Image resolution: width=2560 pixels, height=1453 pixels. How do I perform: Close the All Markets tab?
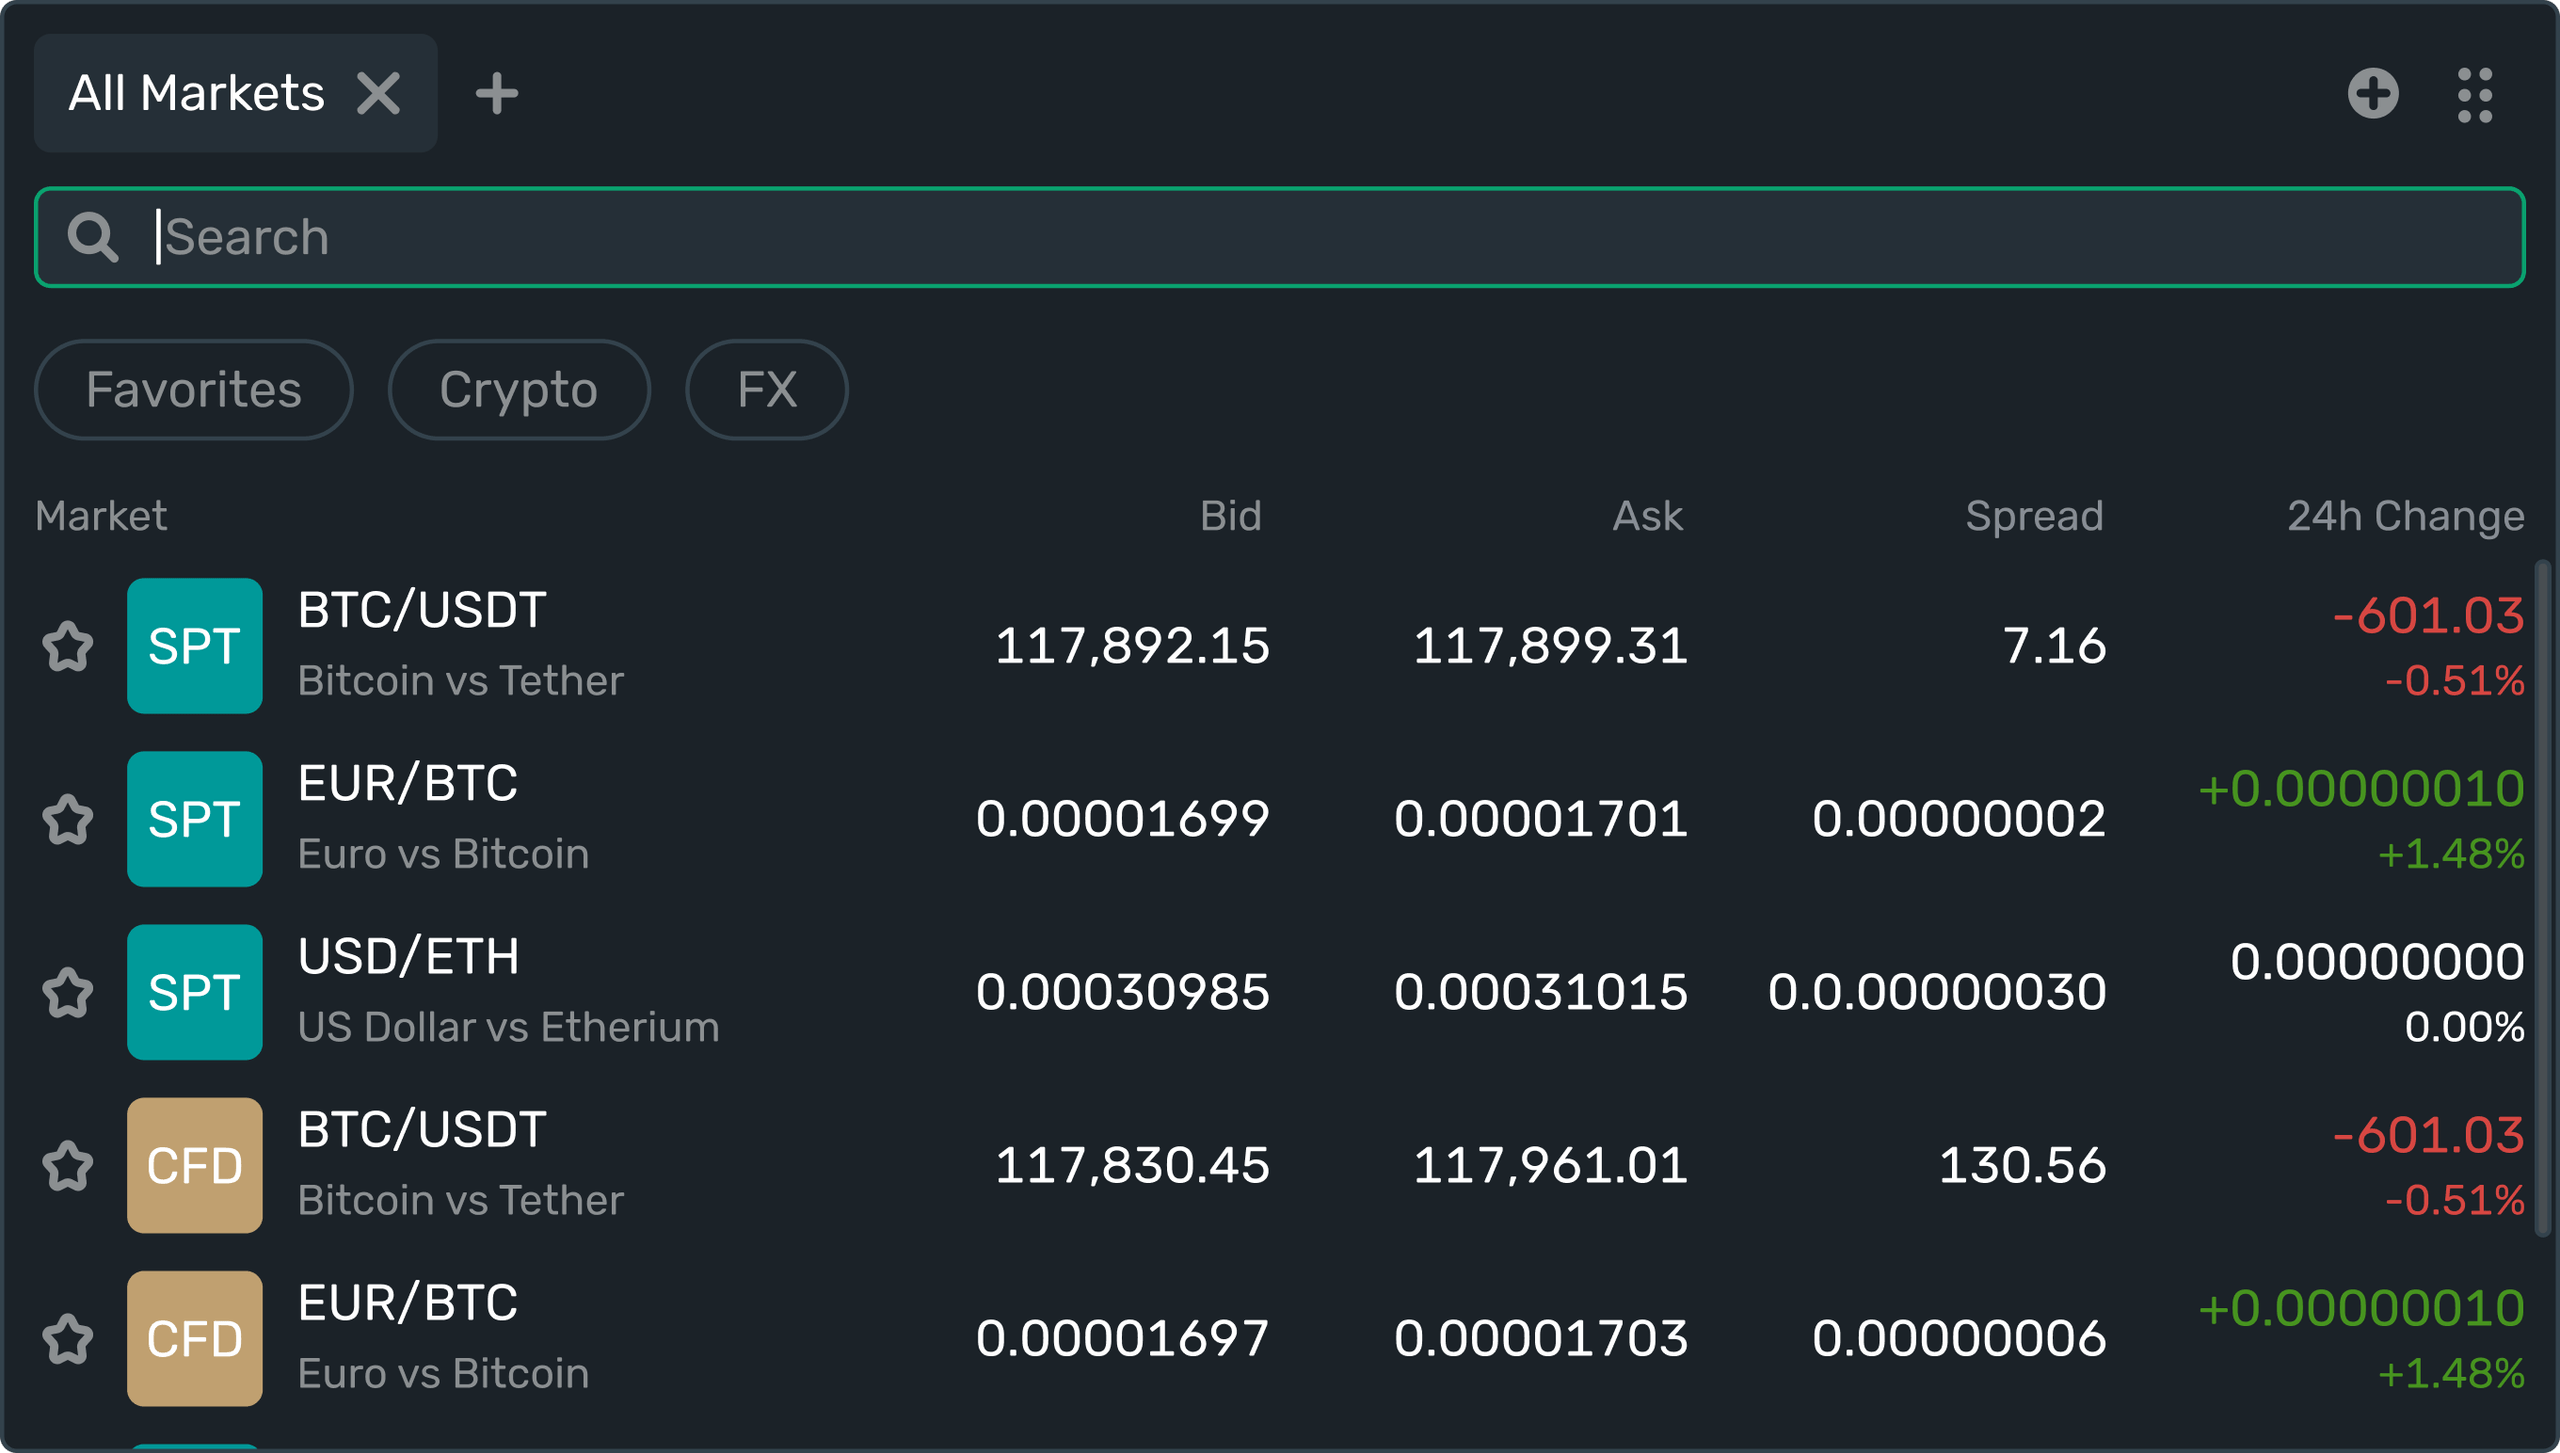(x=378, y=94)
